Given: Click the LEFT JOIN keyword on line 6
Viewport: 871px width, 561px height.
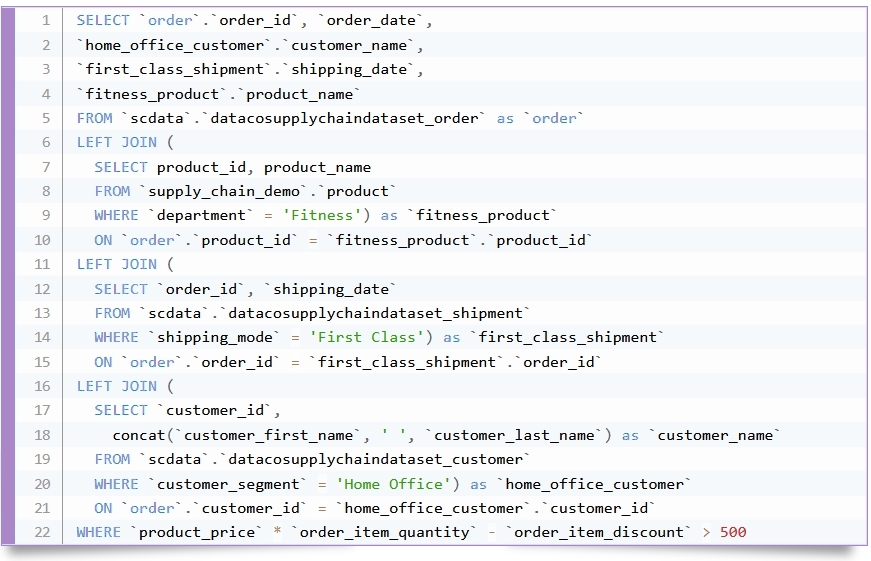Looking at the screenshot, I should point(117,143).
